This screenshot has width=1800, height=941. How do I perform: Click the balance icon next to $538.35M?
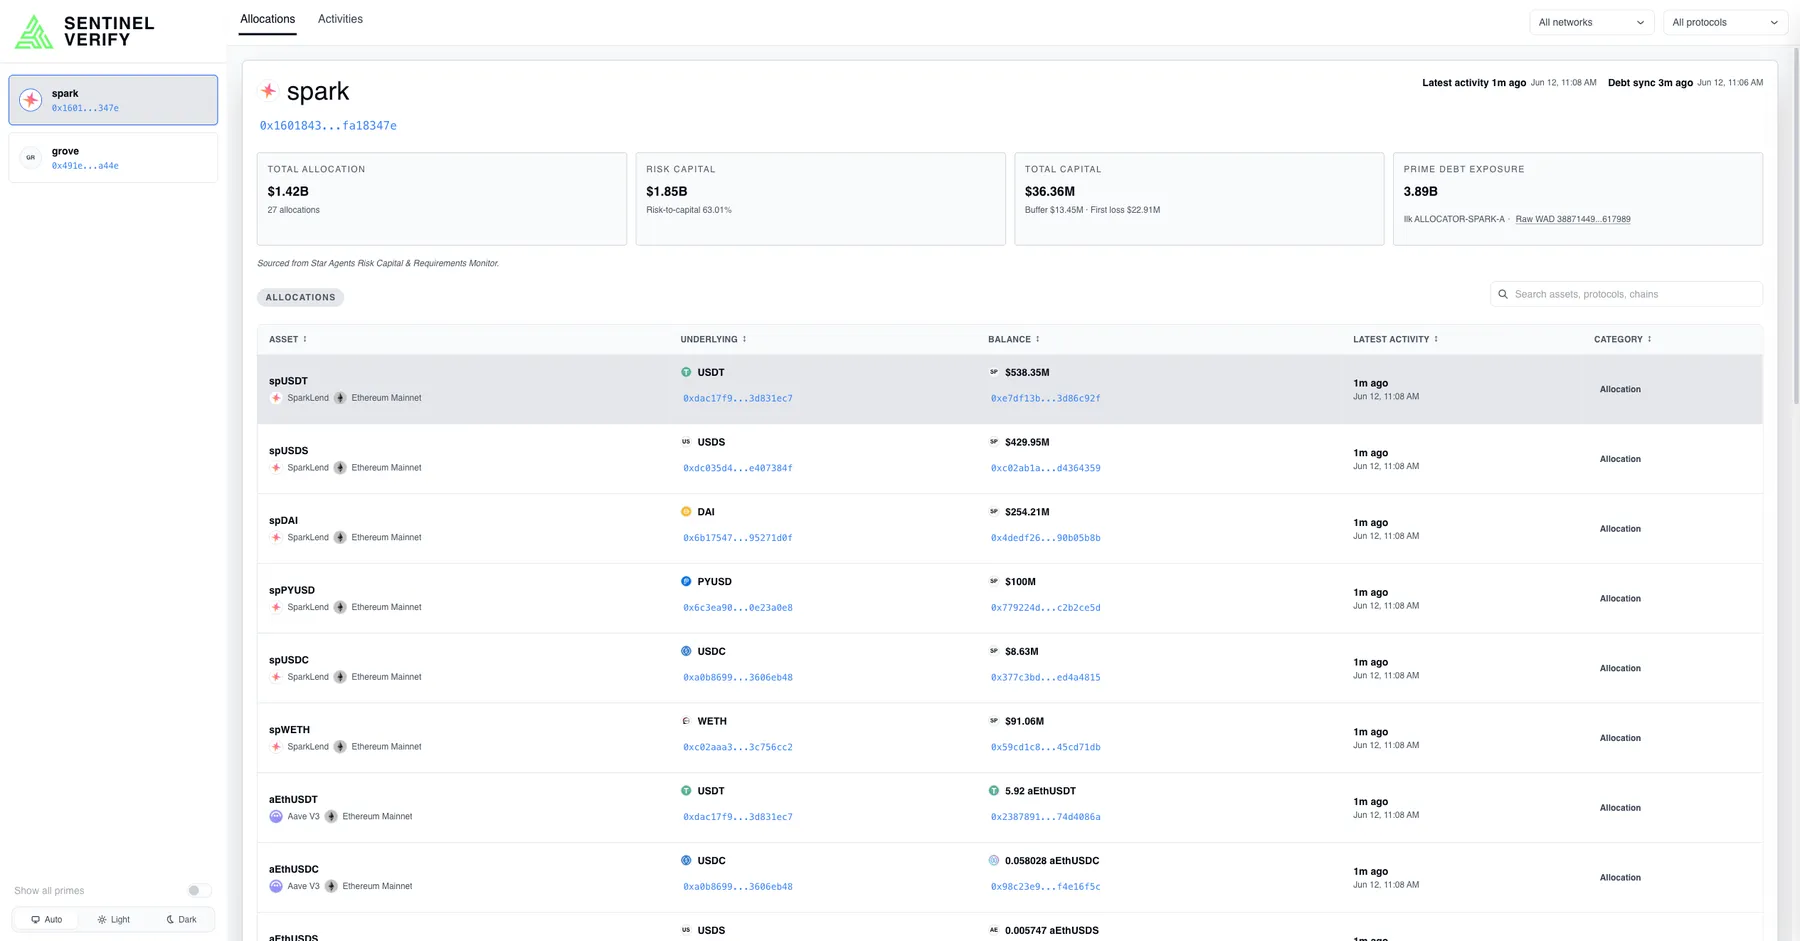[994, 372]
